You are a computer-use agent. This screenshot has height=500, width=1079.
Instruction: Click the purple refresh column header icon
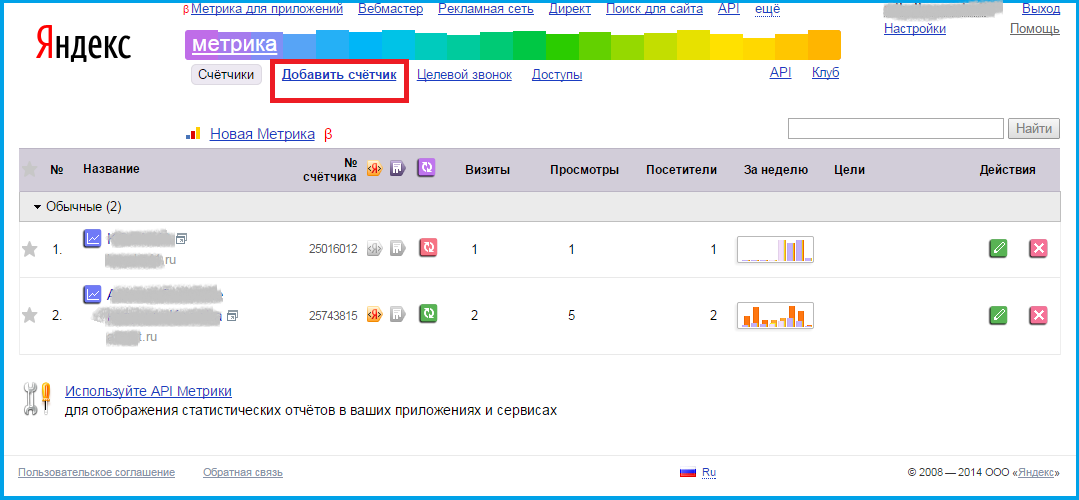click(427, 168)
